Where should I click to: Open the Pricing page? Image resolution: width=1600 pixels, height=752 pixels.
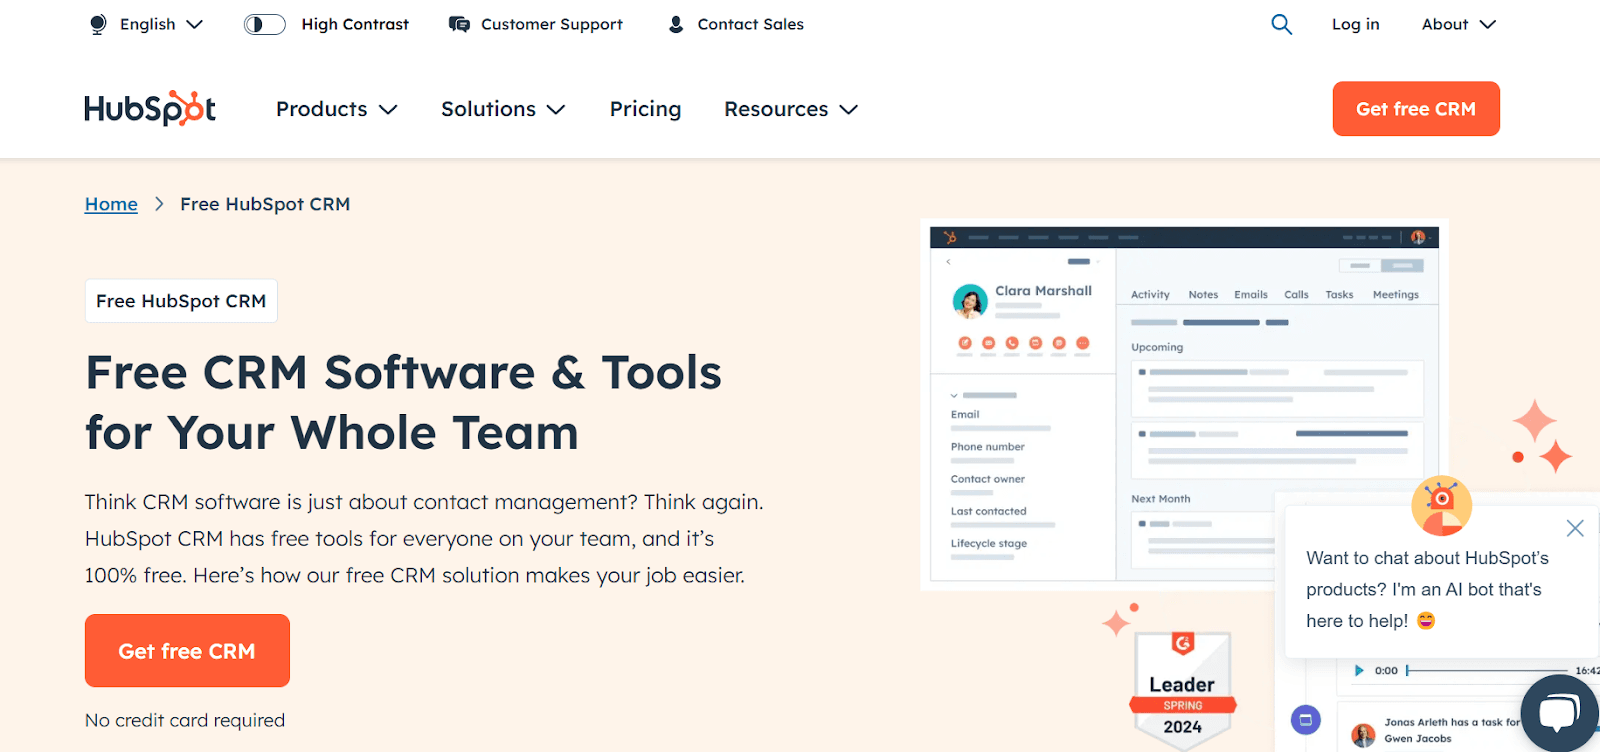(645, 109)
